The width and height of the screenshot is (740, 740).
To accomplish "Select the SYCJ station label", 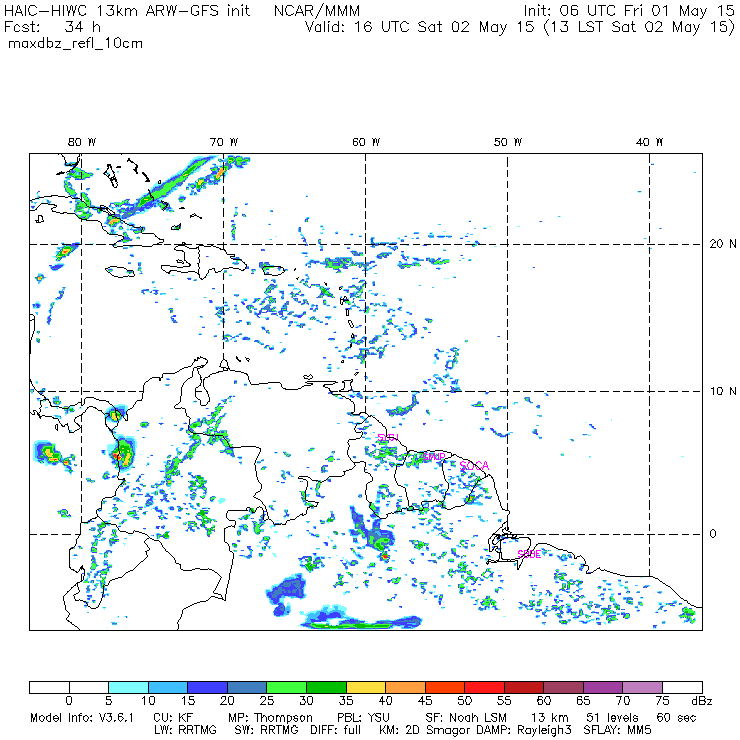I will tap(388, 437).
